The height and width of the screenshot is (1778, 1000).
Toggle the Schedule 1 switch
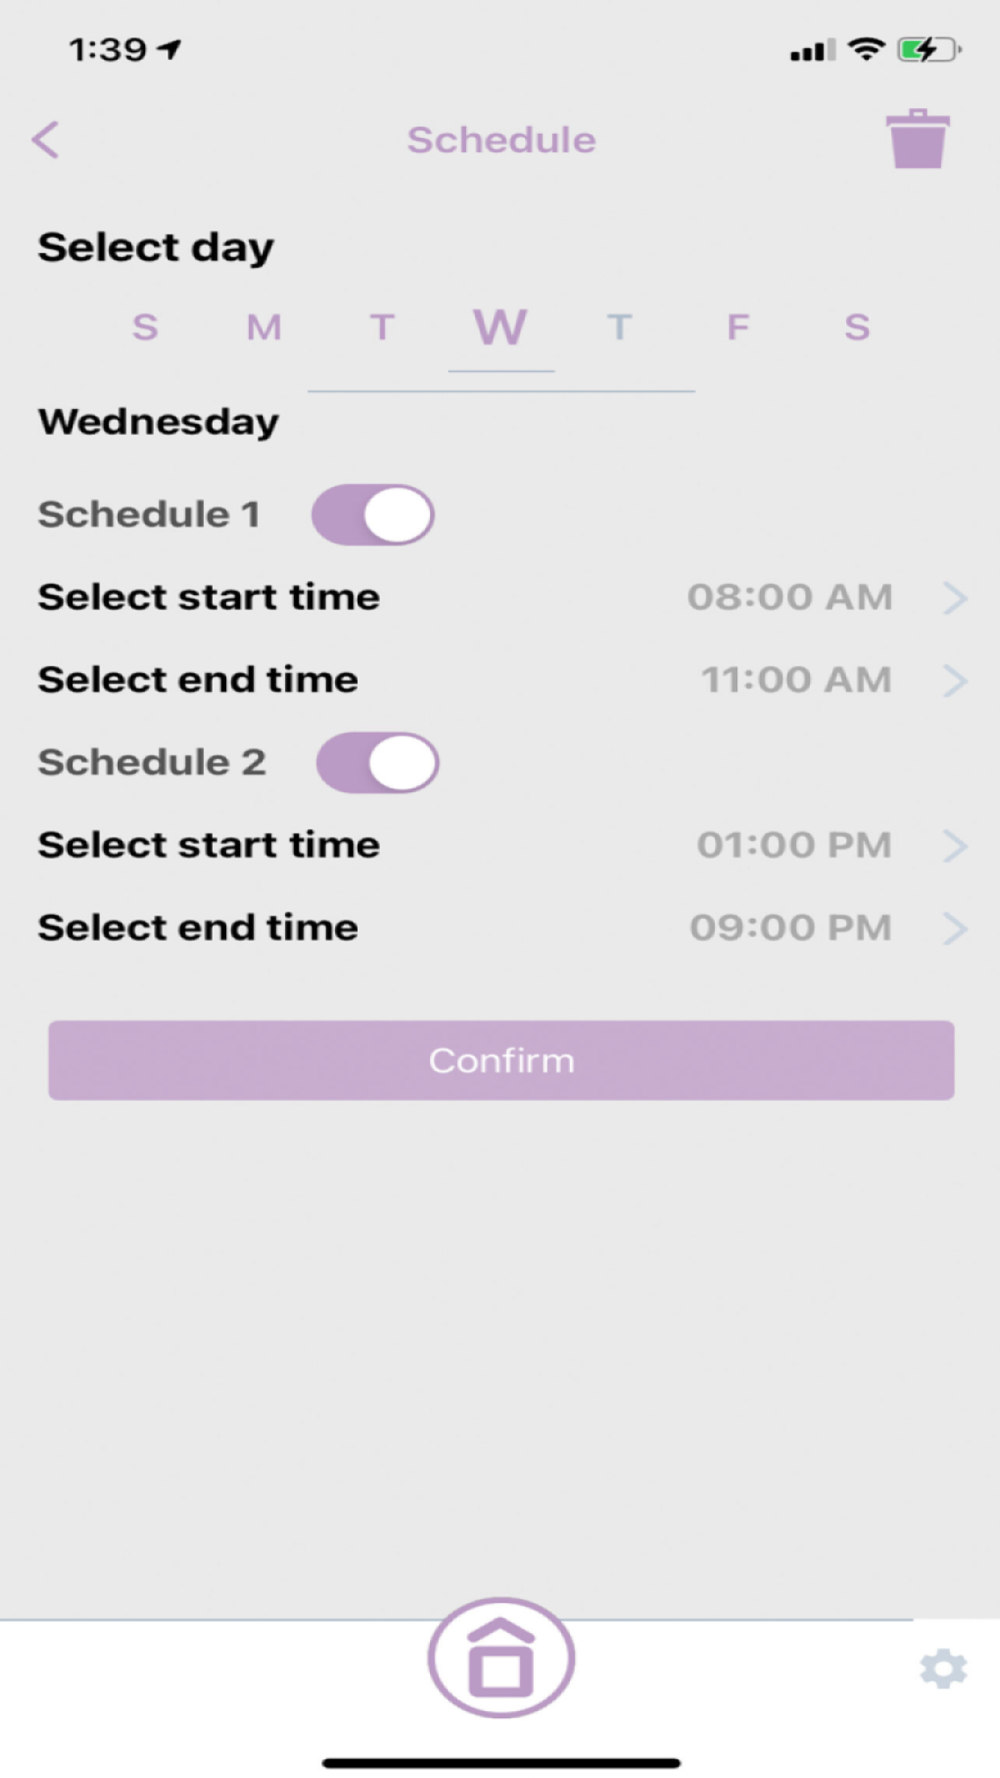click(373, 515)
